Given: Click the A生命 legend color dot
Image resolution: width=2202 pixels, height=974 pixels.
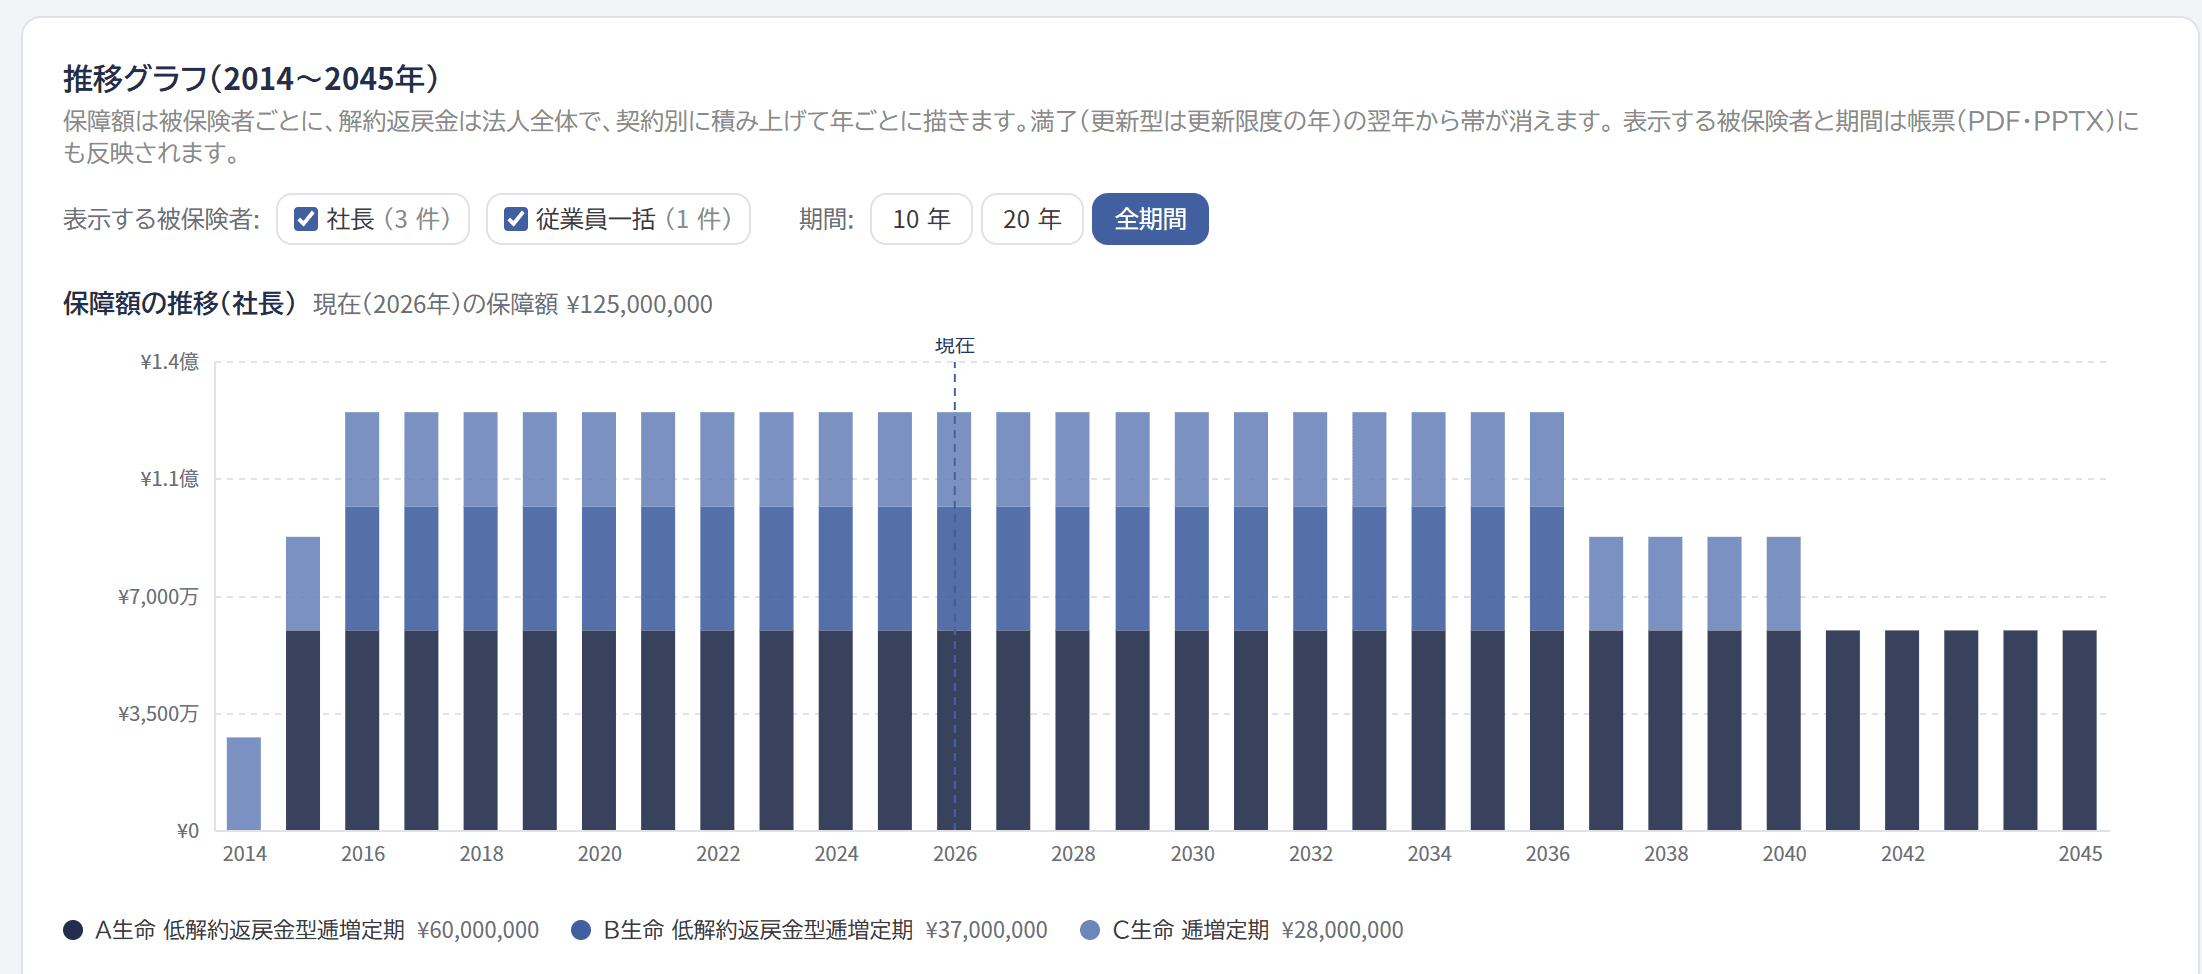Looking at the screenshot, I should point(73,930).
